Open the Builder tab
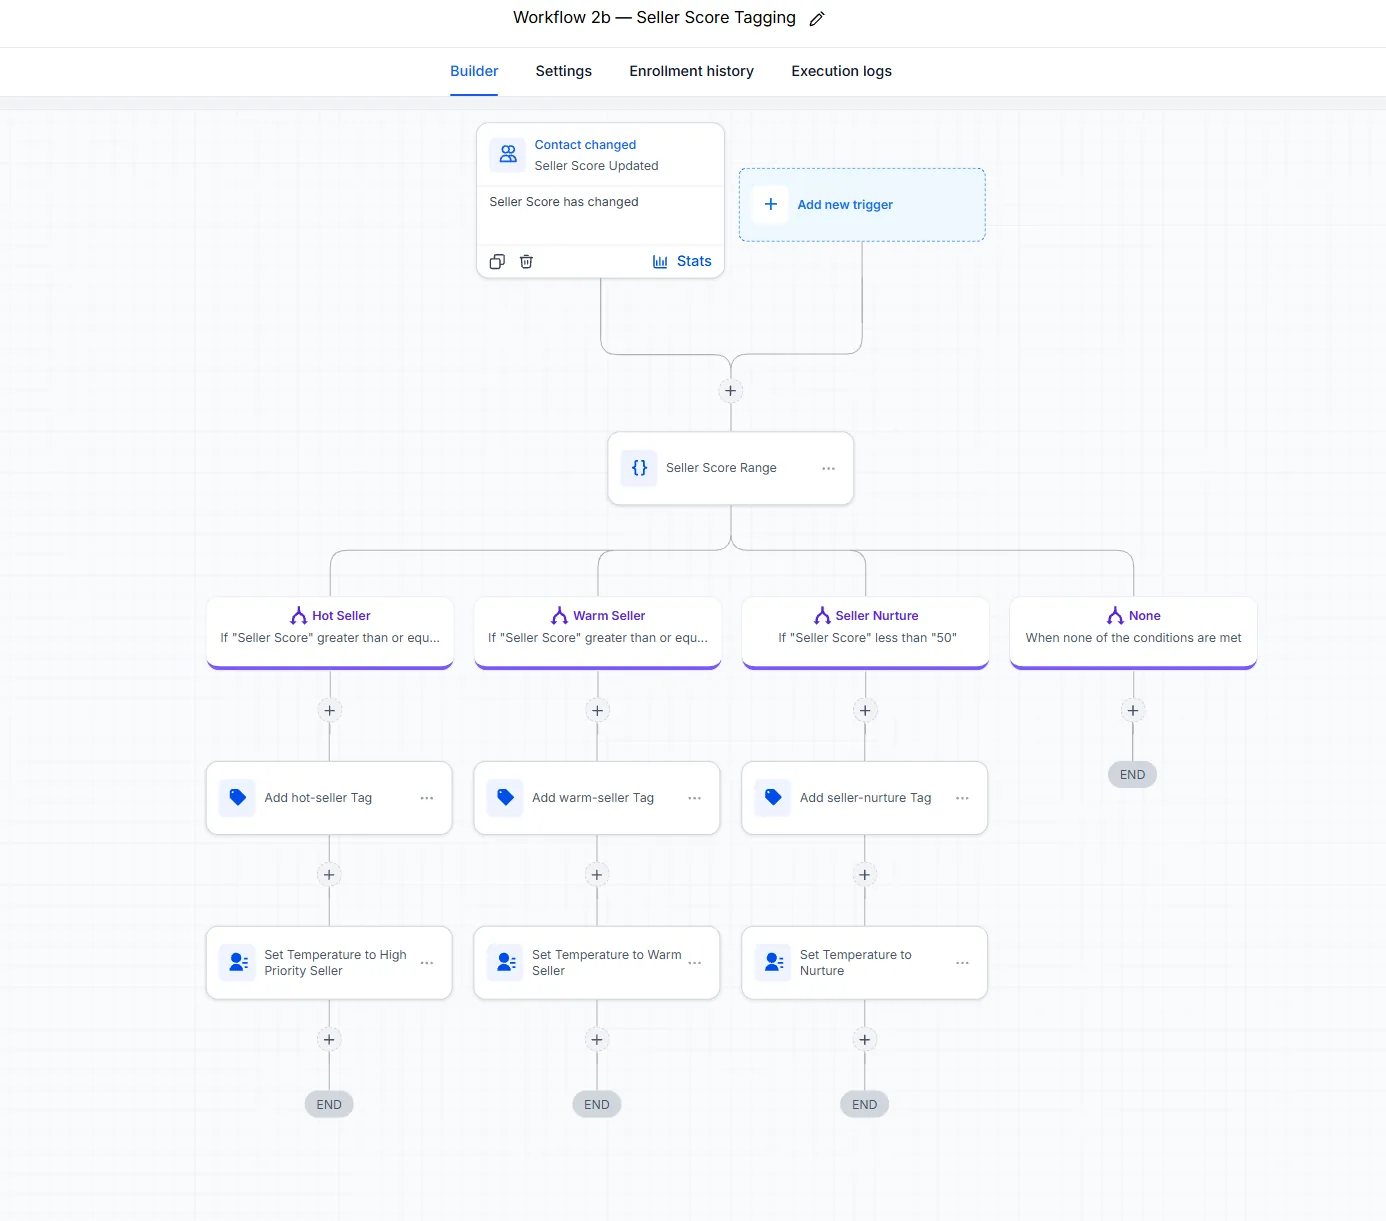The width and height of the screenshot is (1386, 1221). 474,71
